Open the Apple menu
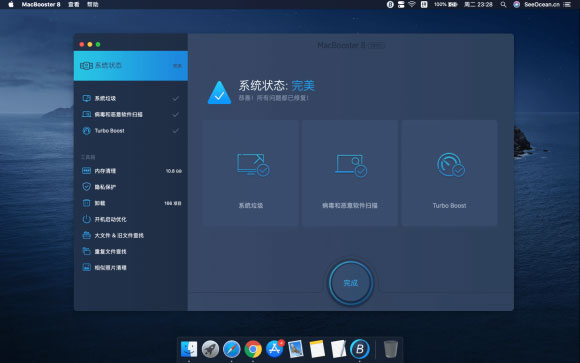This screenshot has height=363, width=580. (x=11, y=4)
